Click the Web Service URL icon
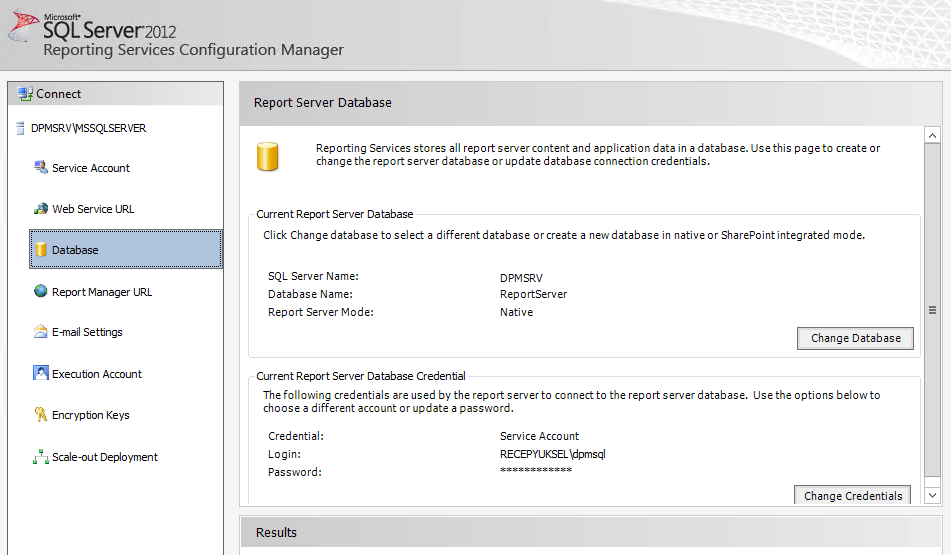 (41, 209)
